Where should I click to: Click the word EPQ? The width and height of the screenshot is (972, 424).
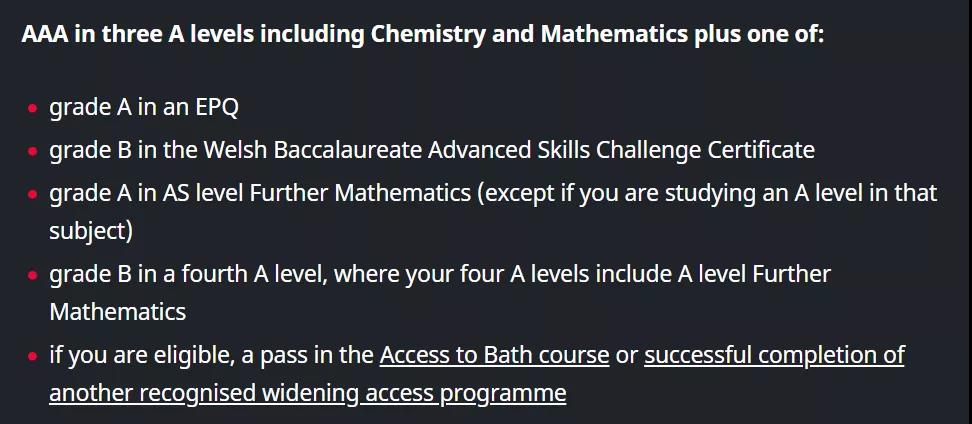[217, 108]
